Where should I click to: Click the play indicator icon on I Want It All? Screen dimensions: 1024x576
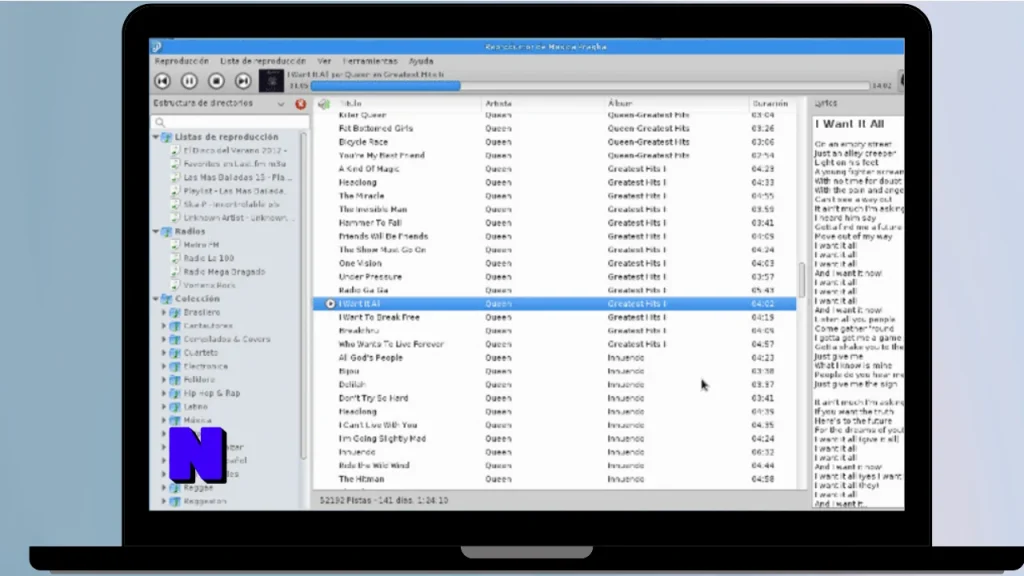pyautogui.click(x=330, y=304)
